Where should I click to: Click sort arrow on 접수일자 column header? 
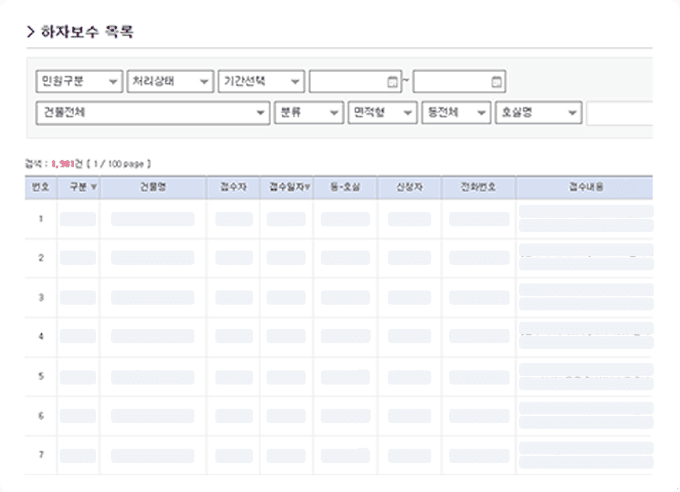(306, 187)
